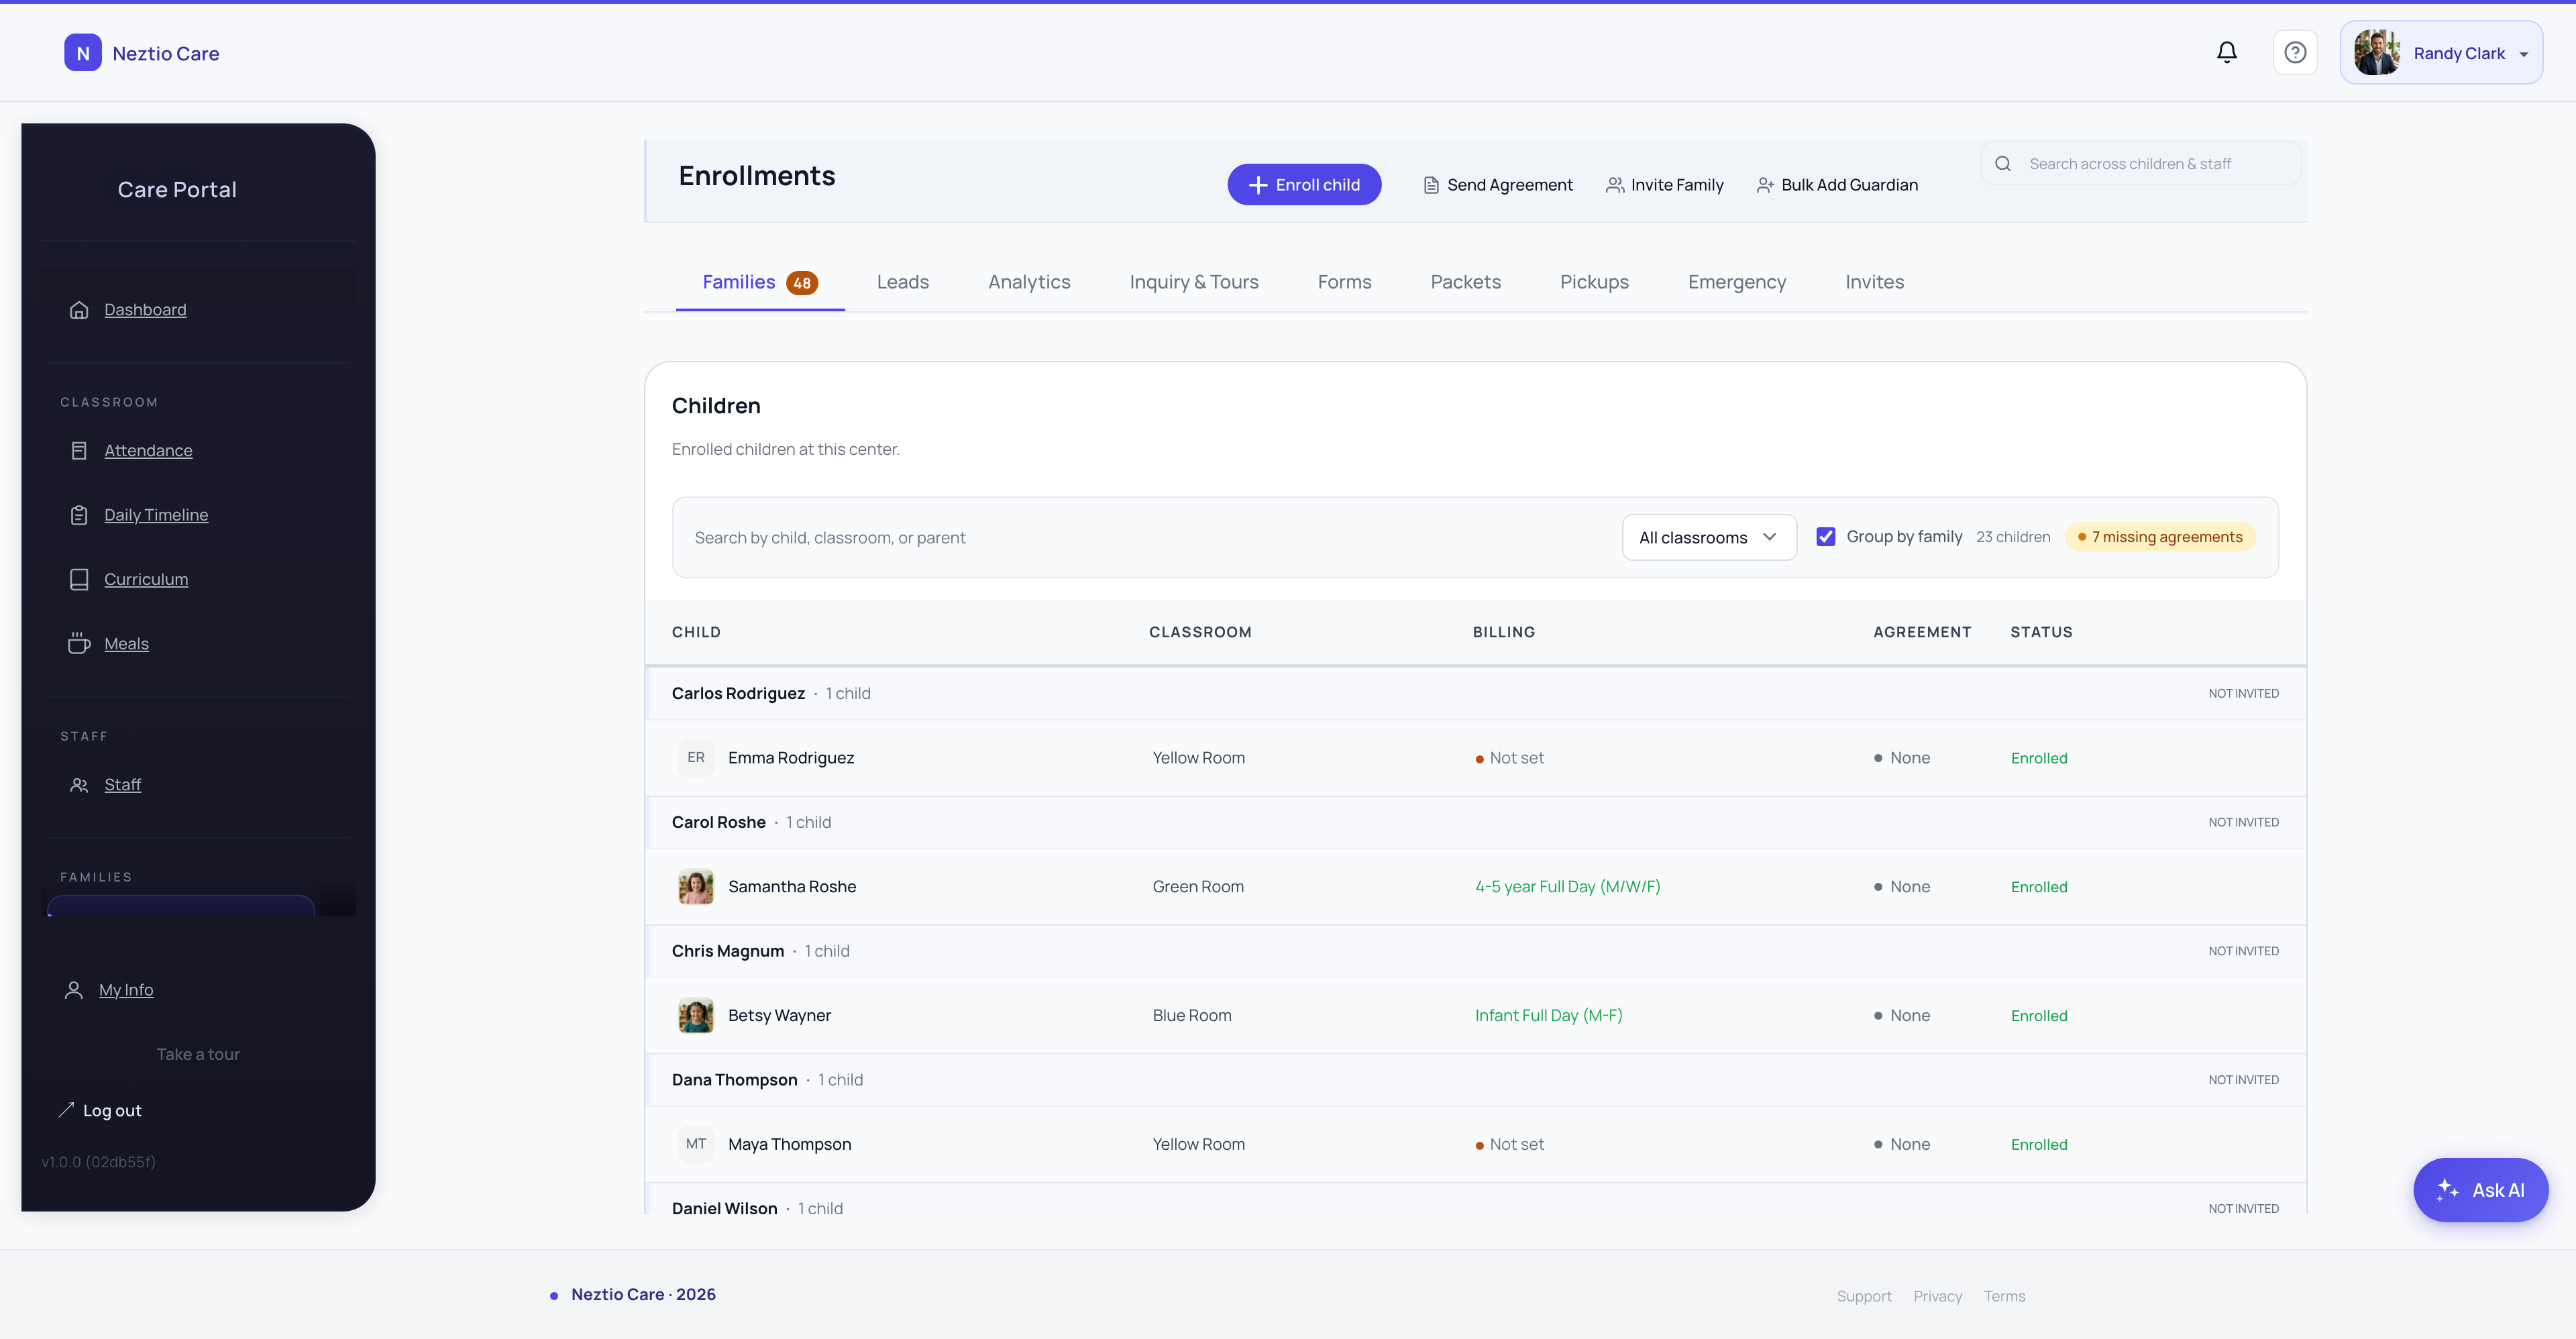2576x1339 pixels.
Task: Click Betsy Wayner's avatar photo
Action: 696,1015
